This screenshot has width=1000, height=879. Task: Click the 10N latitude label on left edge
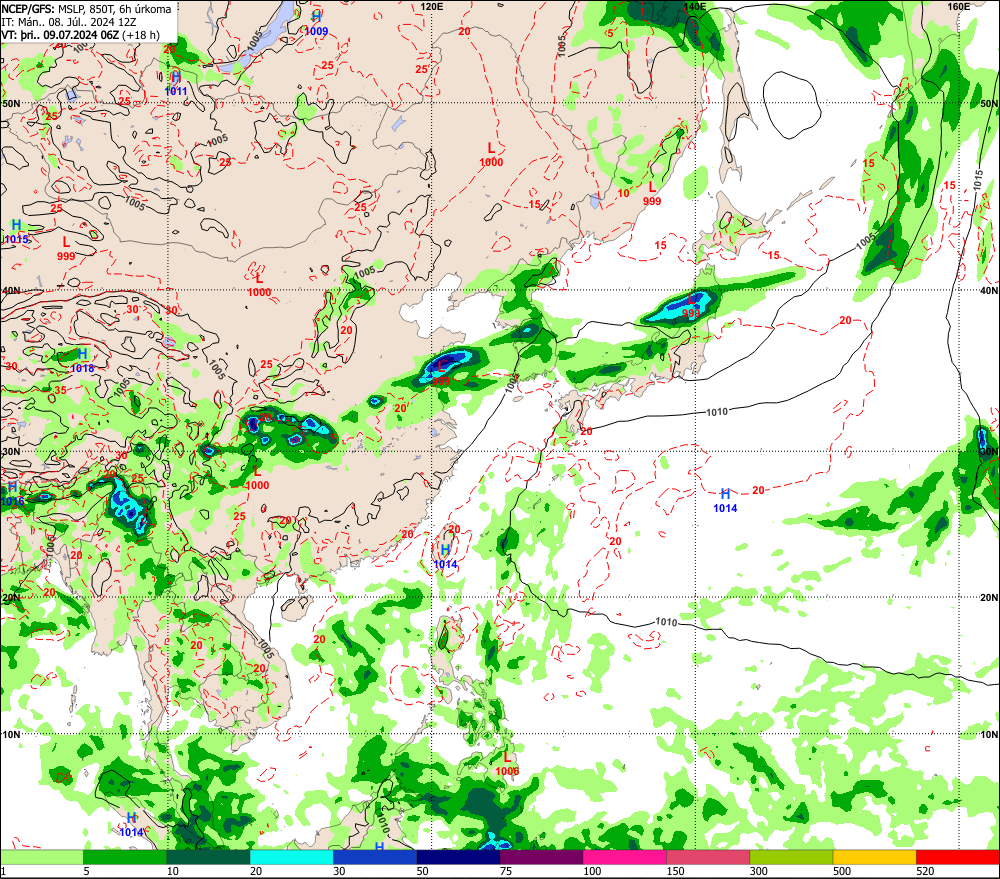coord(11,734)
